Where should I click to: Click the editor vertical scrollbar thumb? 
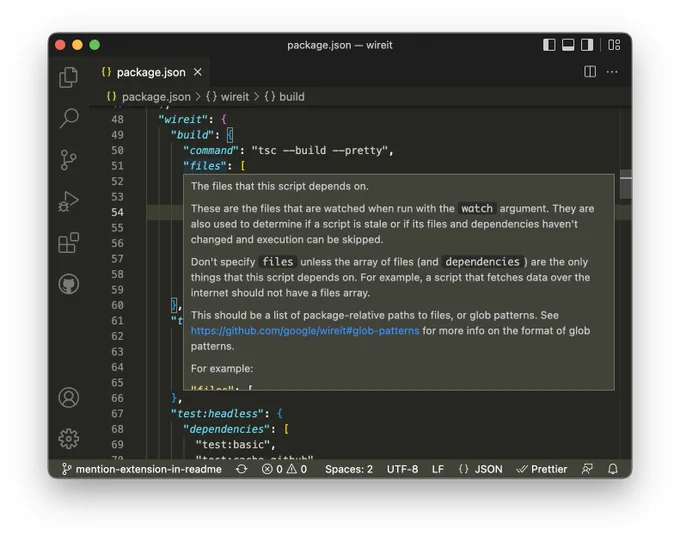625,184
